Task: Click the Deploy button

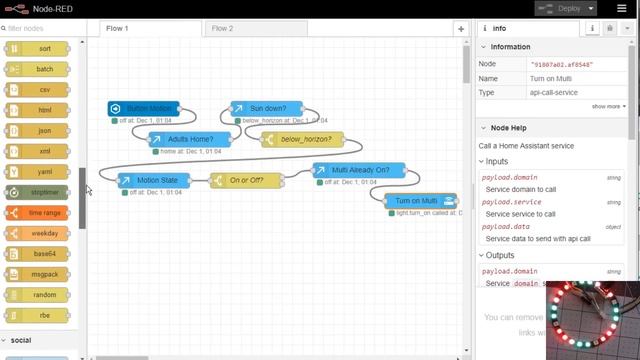Action: [x=560, y=8]
